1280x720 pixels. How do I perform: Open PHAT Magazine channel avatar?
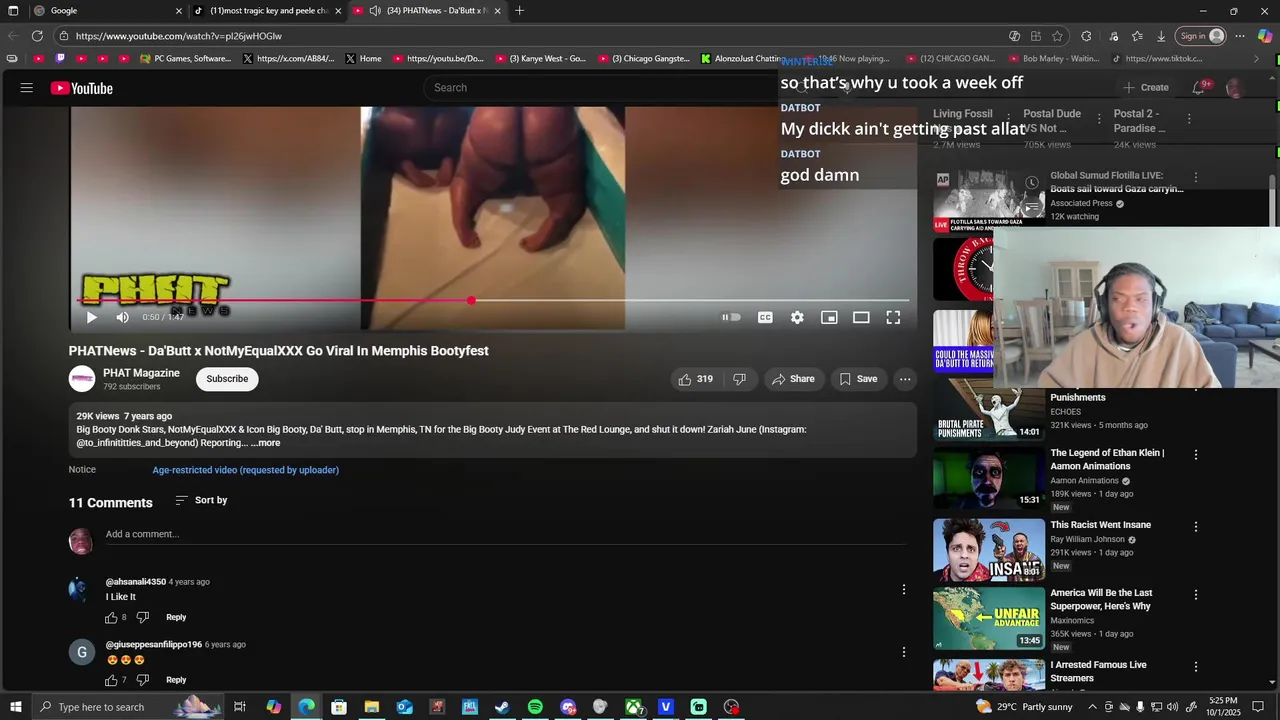(x=82, y=379)
